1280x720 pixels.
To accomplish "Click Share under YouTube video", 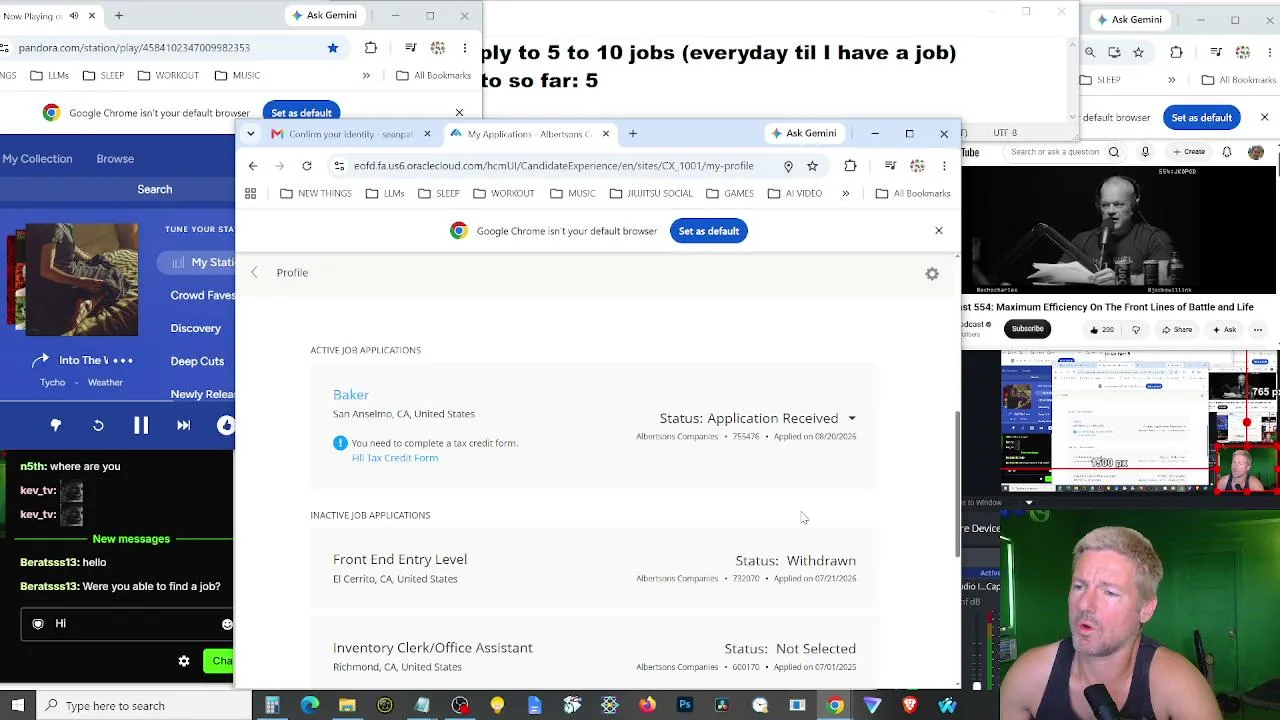I will click(1176, 329).
